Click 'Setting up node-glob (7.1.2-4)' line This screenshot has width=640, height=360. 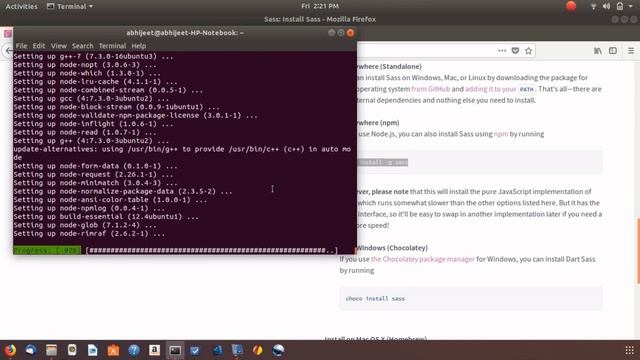85,225
